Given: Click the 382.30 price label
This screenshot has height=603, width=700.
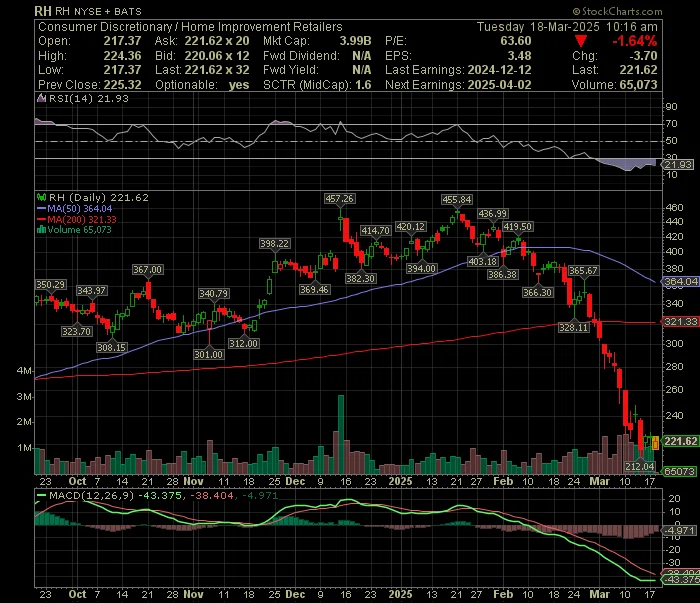Looking at the screenshot, I should (361, 279).
